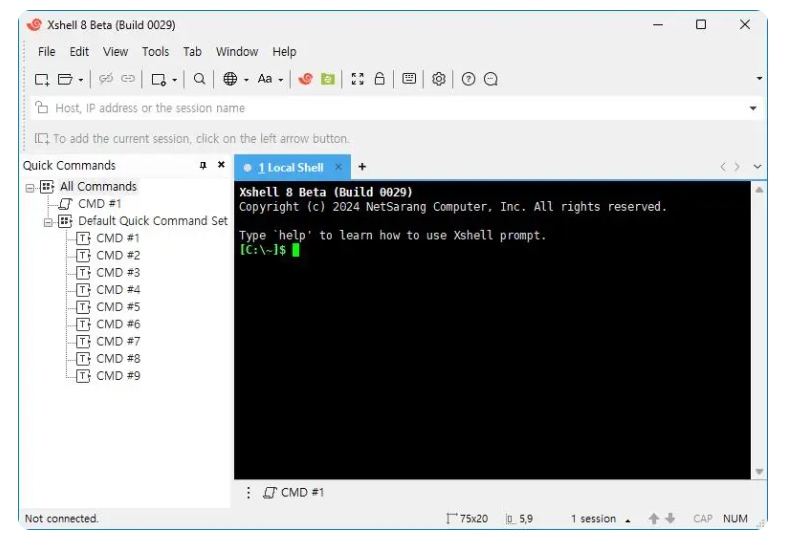Switch to the 1 Local Shell tab

click(291, 168)
